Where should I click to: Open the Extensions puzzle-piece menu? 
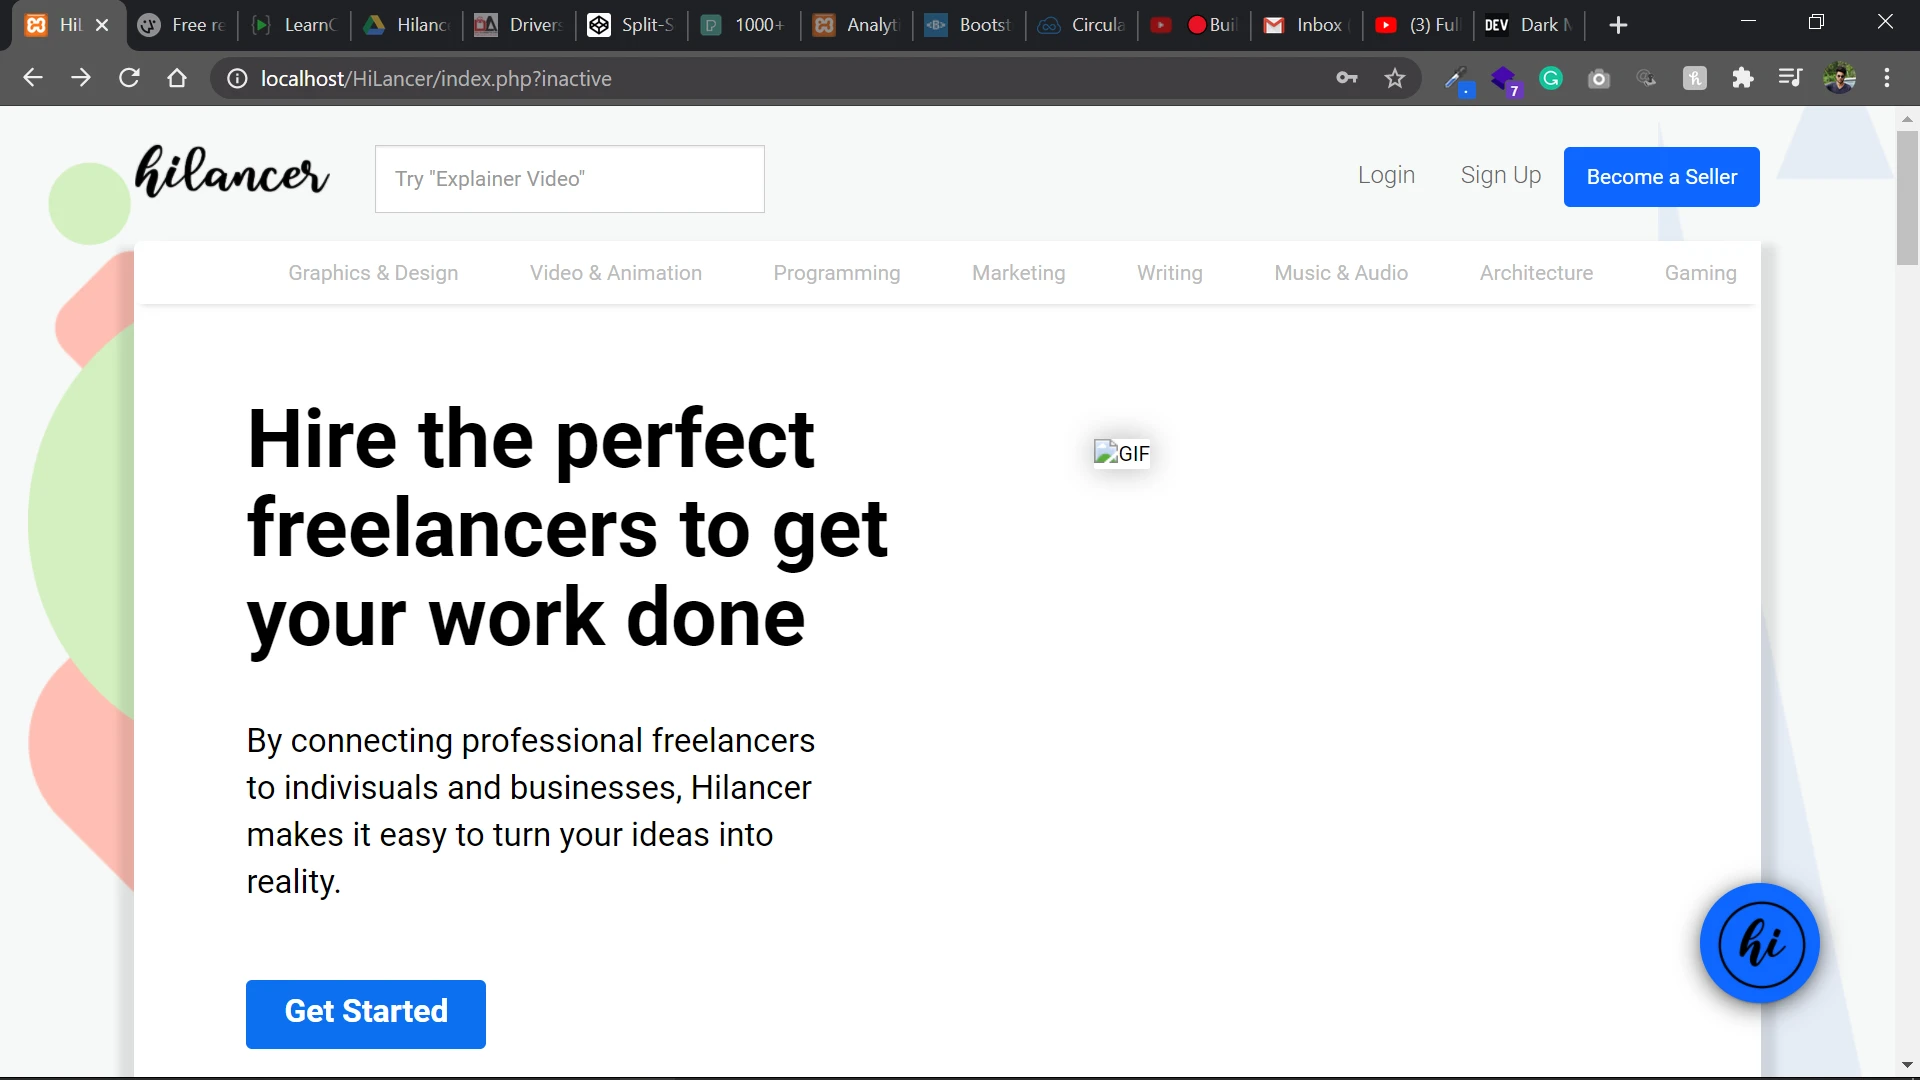[1743, 78]
